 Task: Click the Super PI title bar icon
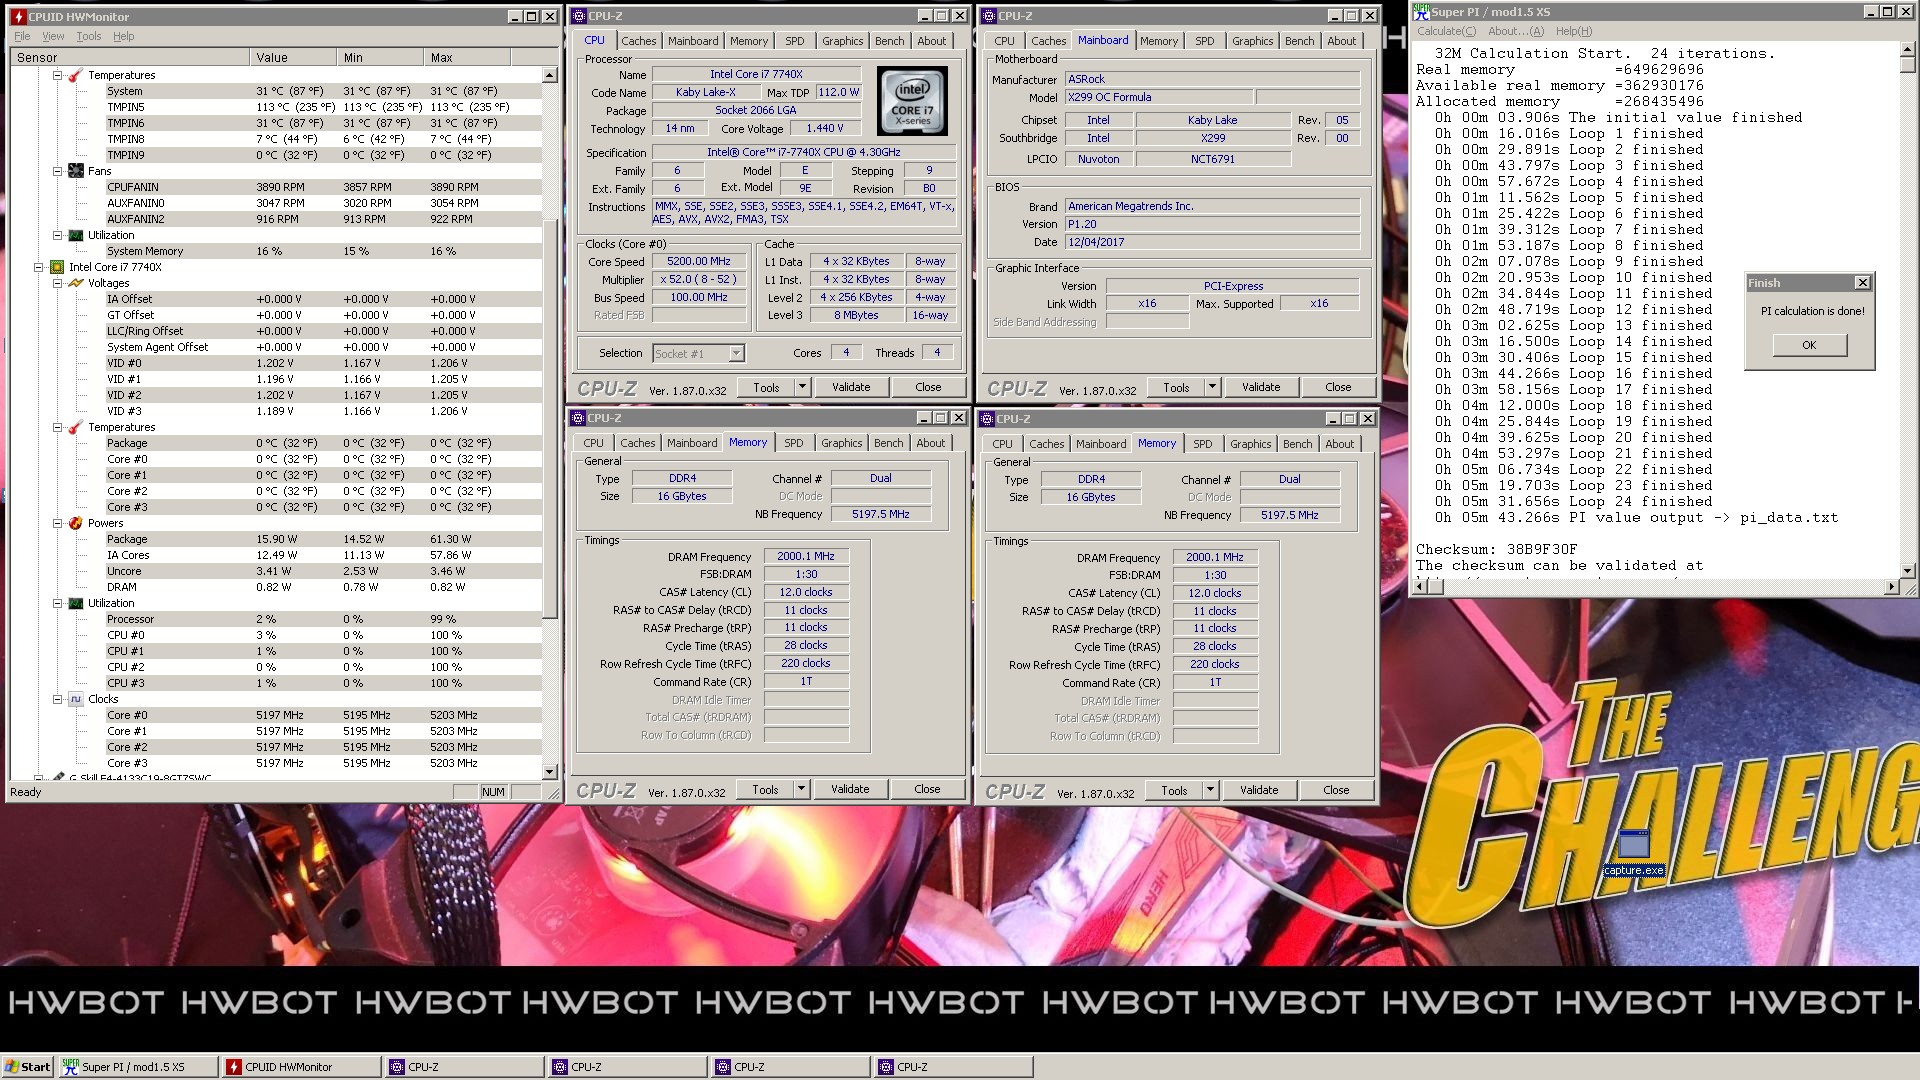click(1421, 11)
